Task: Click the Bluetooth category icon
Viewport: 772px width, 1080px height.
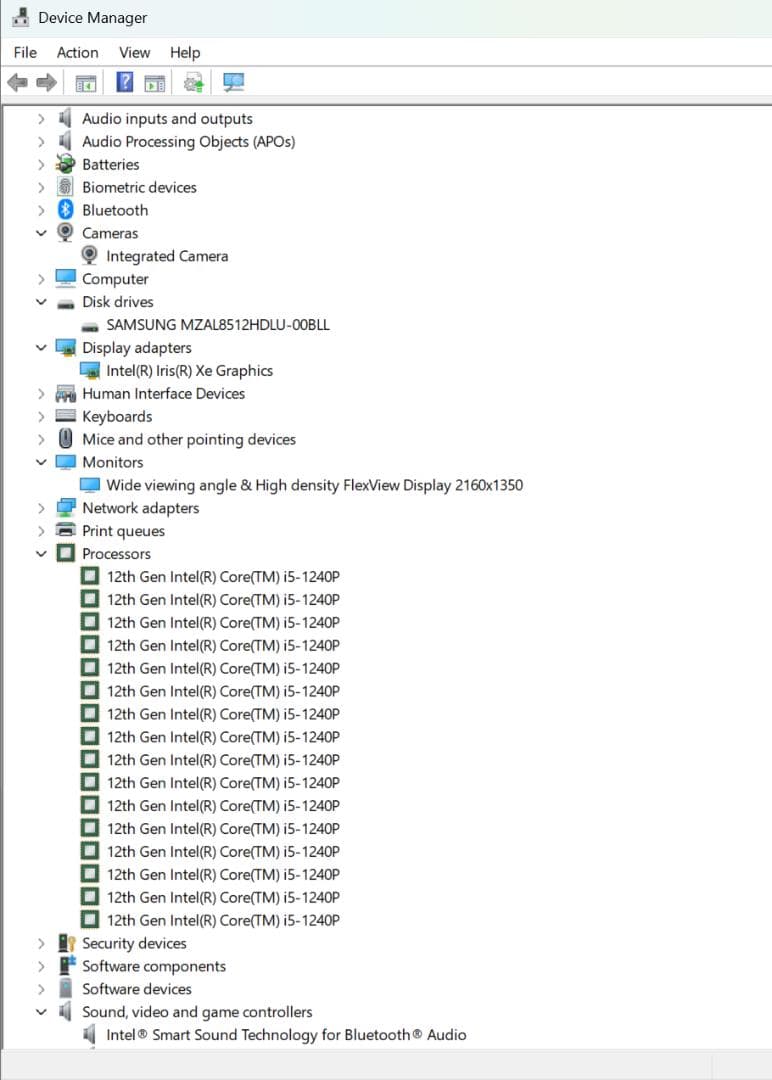Action: pos(66,210)
